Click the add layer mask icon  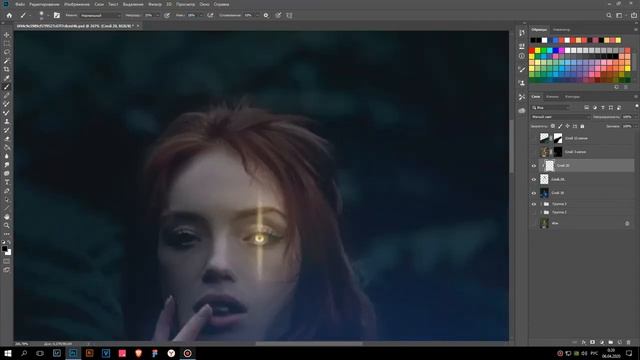coord(593,342)
